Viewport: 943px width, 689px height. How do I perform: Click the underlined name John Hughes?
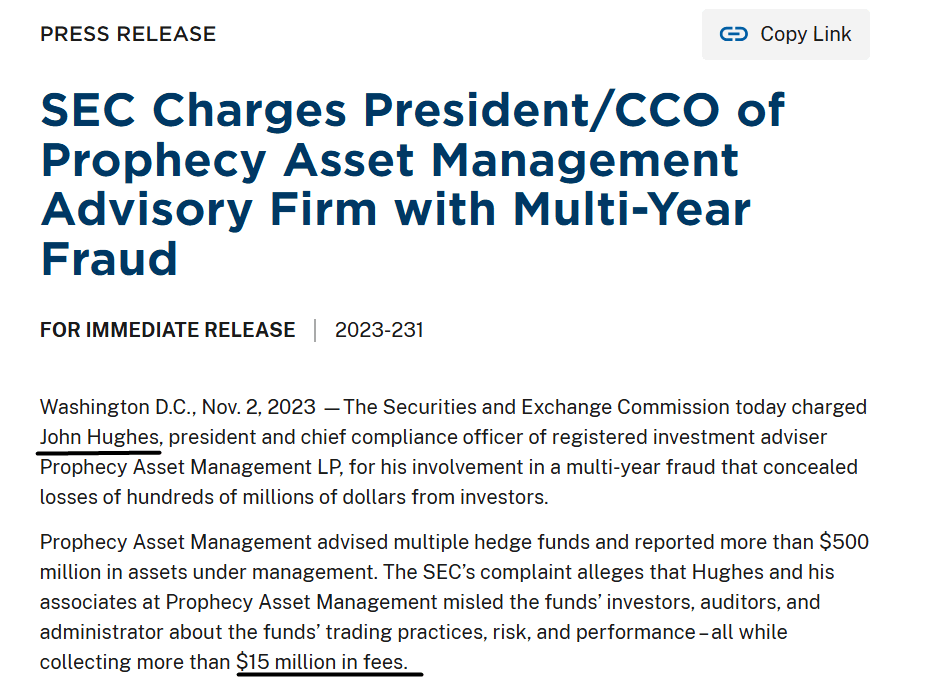(100, 437)
